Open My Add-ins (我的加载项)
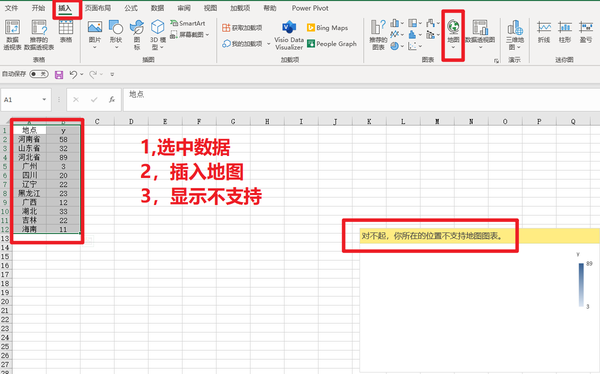600x374 pixels. [243, 44]
